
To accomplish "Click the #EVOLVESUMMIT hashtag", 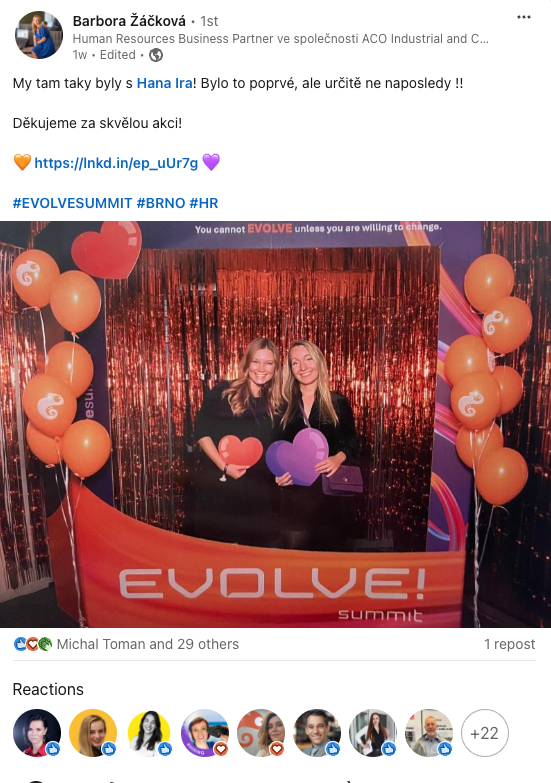I will click(x=72, y=203).
